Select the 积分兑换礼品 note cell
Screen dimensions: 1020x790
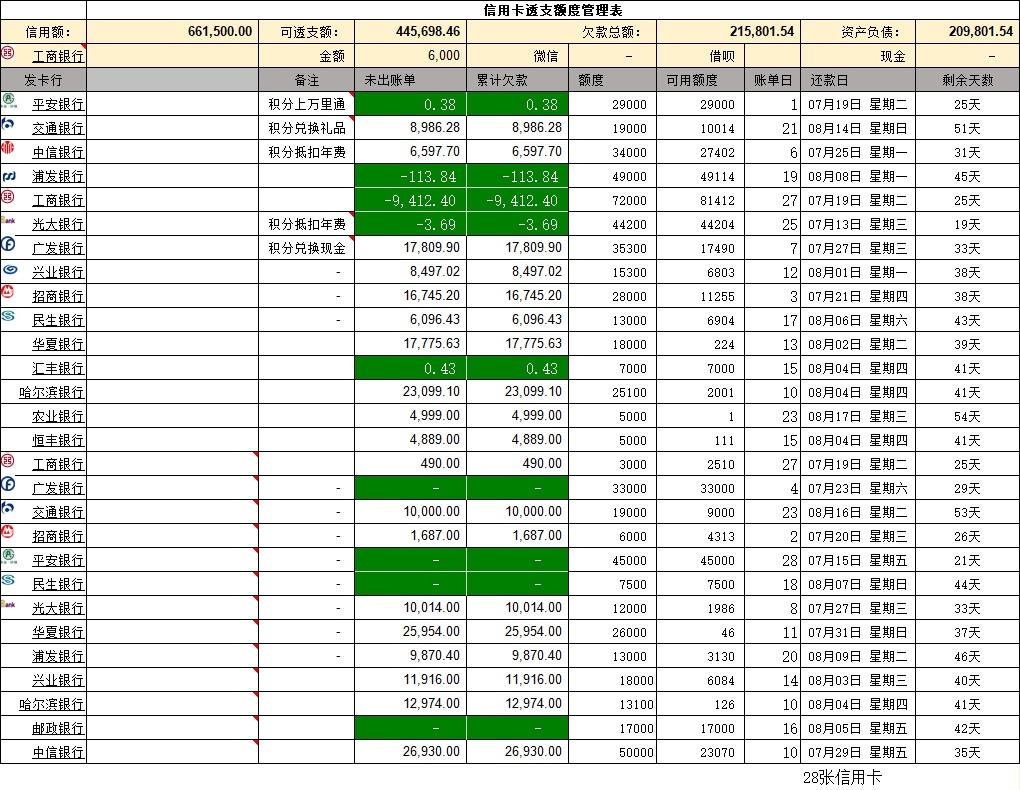(x=306, y=128)
